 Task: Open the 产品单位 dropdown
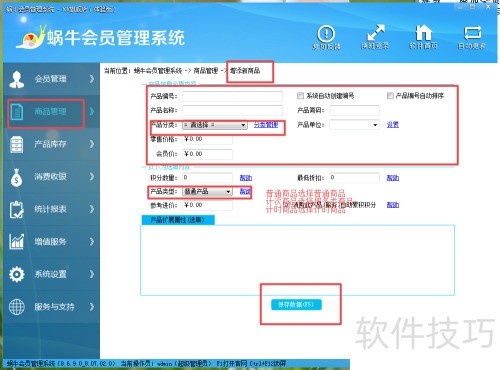tap(354, 125)
